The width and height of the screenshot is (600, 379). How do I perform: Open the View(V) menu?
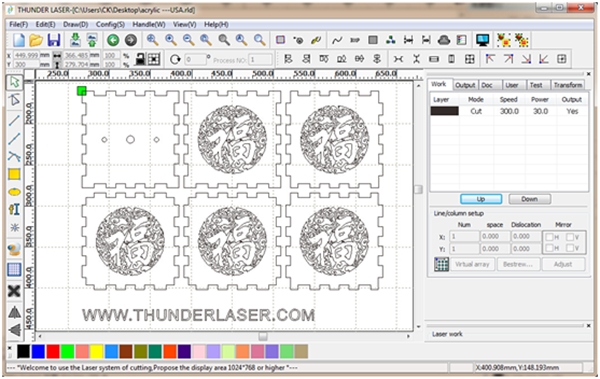click(x=184, y=25)
